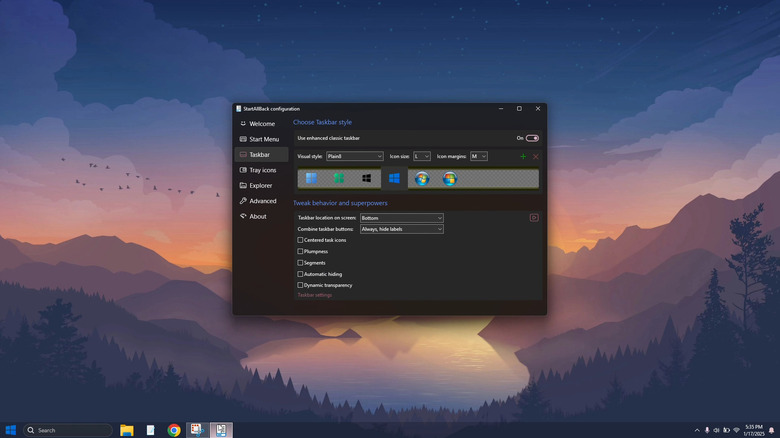Screen dimensions: 780x438
Task: Choose the green four-leaf clover start icon
Action: [x=339, y=179]
